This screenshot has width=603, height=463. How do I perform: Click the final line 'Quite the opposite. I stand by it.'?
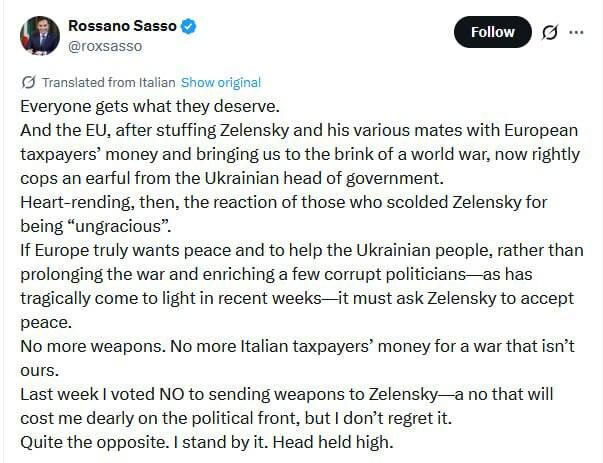(207, 442)
